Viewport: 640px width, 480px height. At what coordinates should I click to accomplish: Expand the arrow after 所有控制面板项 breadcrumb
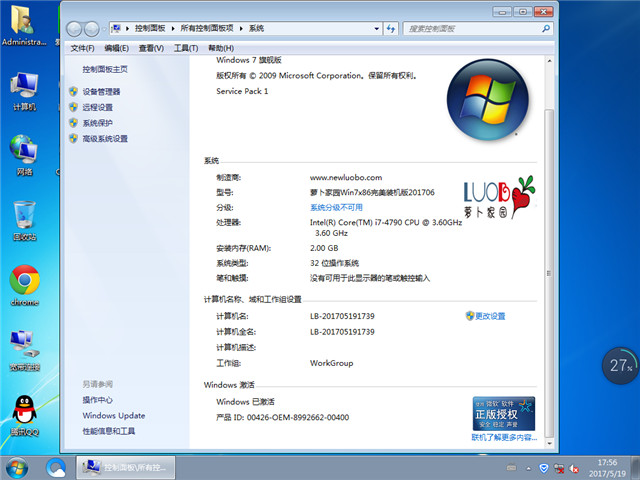point(241,29)
